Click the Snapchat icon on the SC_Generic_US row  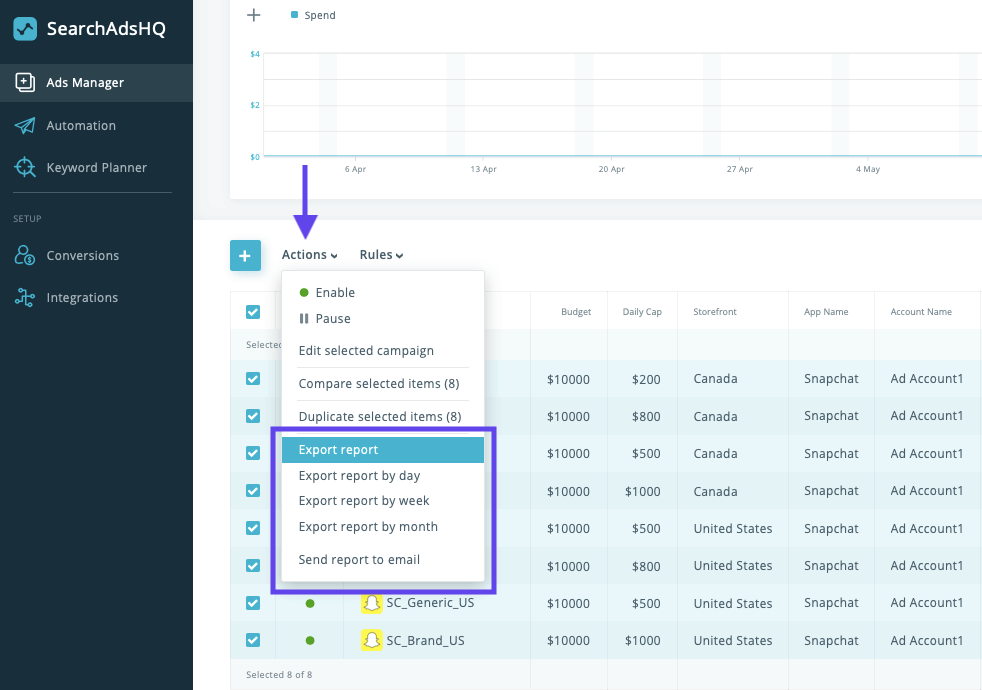[370, 603]
